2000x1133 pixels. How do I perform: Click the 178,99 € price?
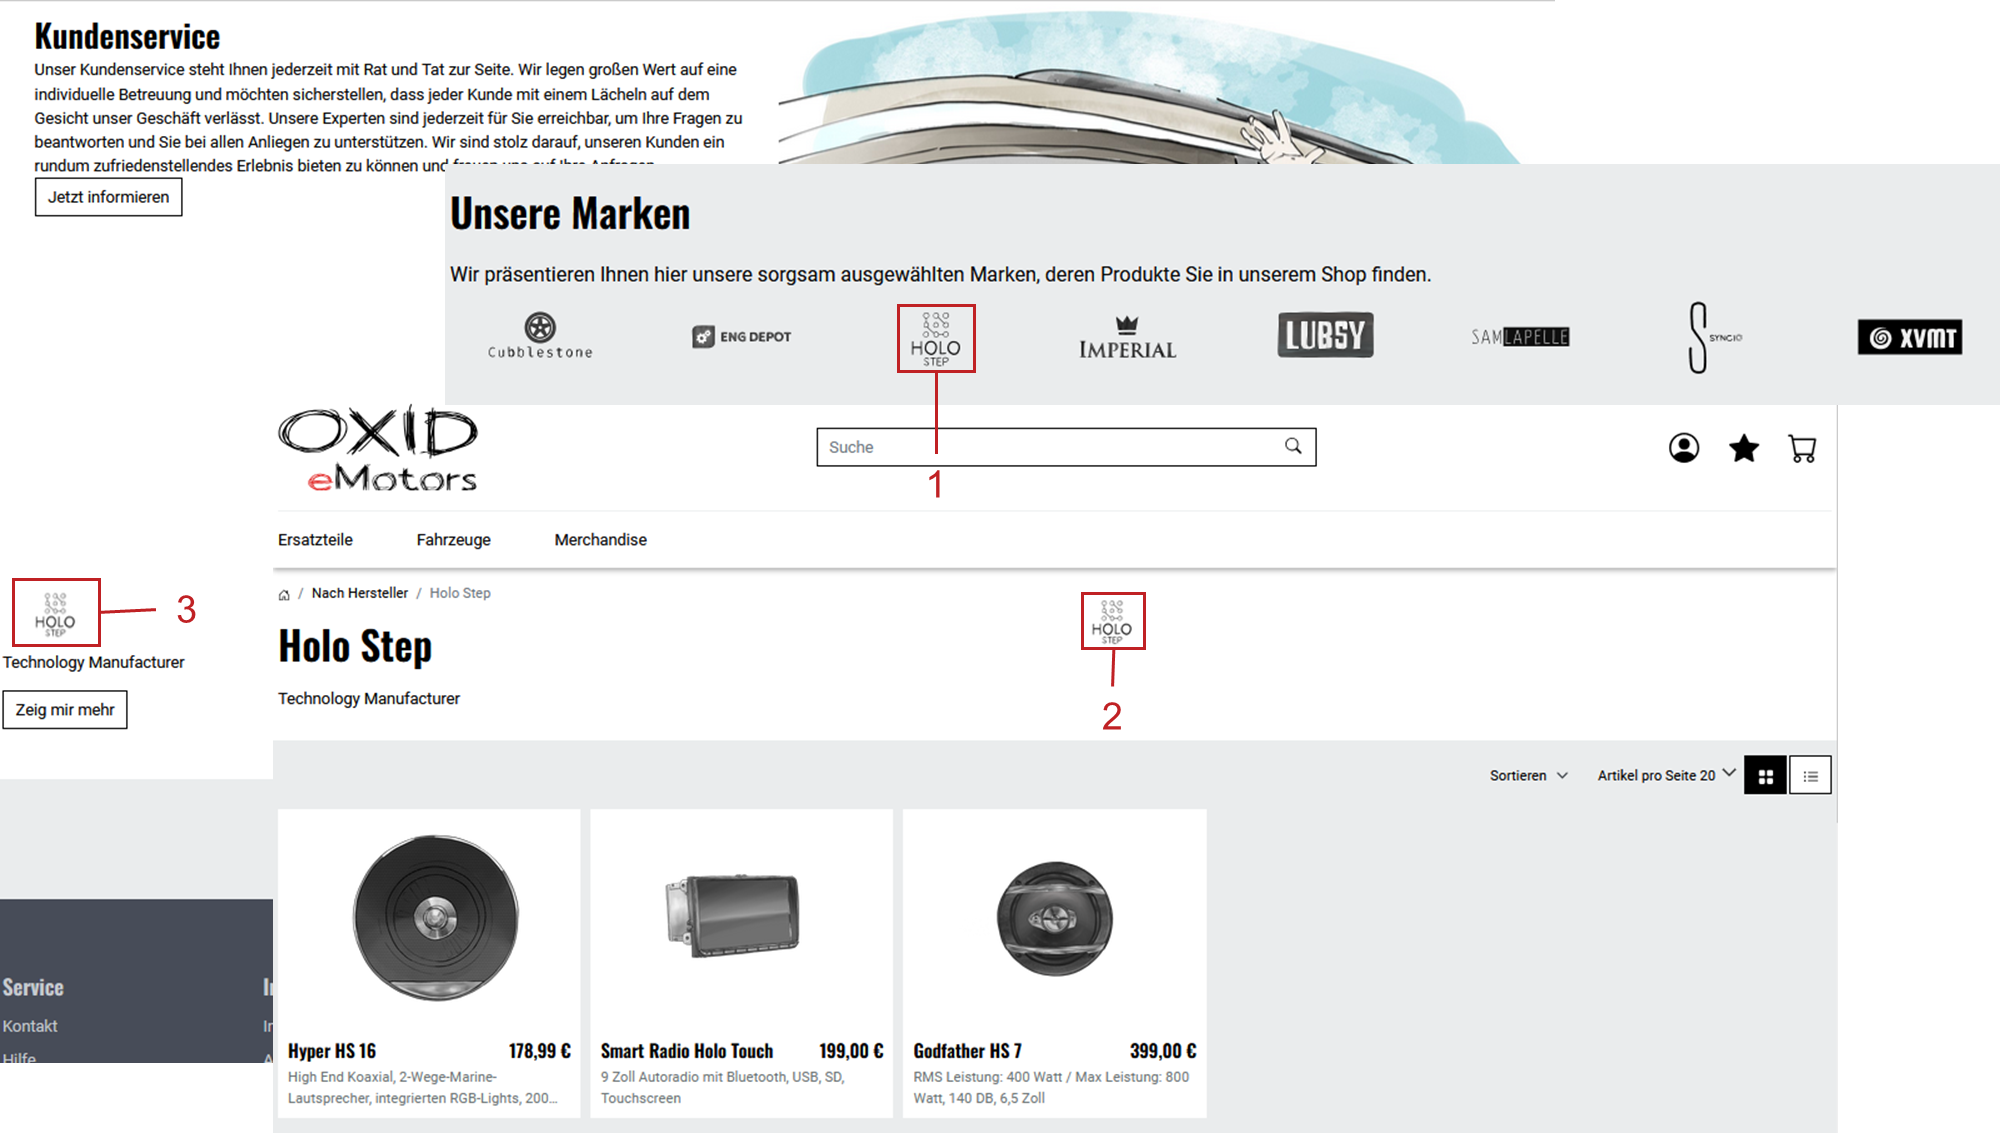(x=540, y=1051)
